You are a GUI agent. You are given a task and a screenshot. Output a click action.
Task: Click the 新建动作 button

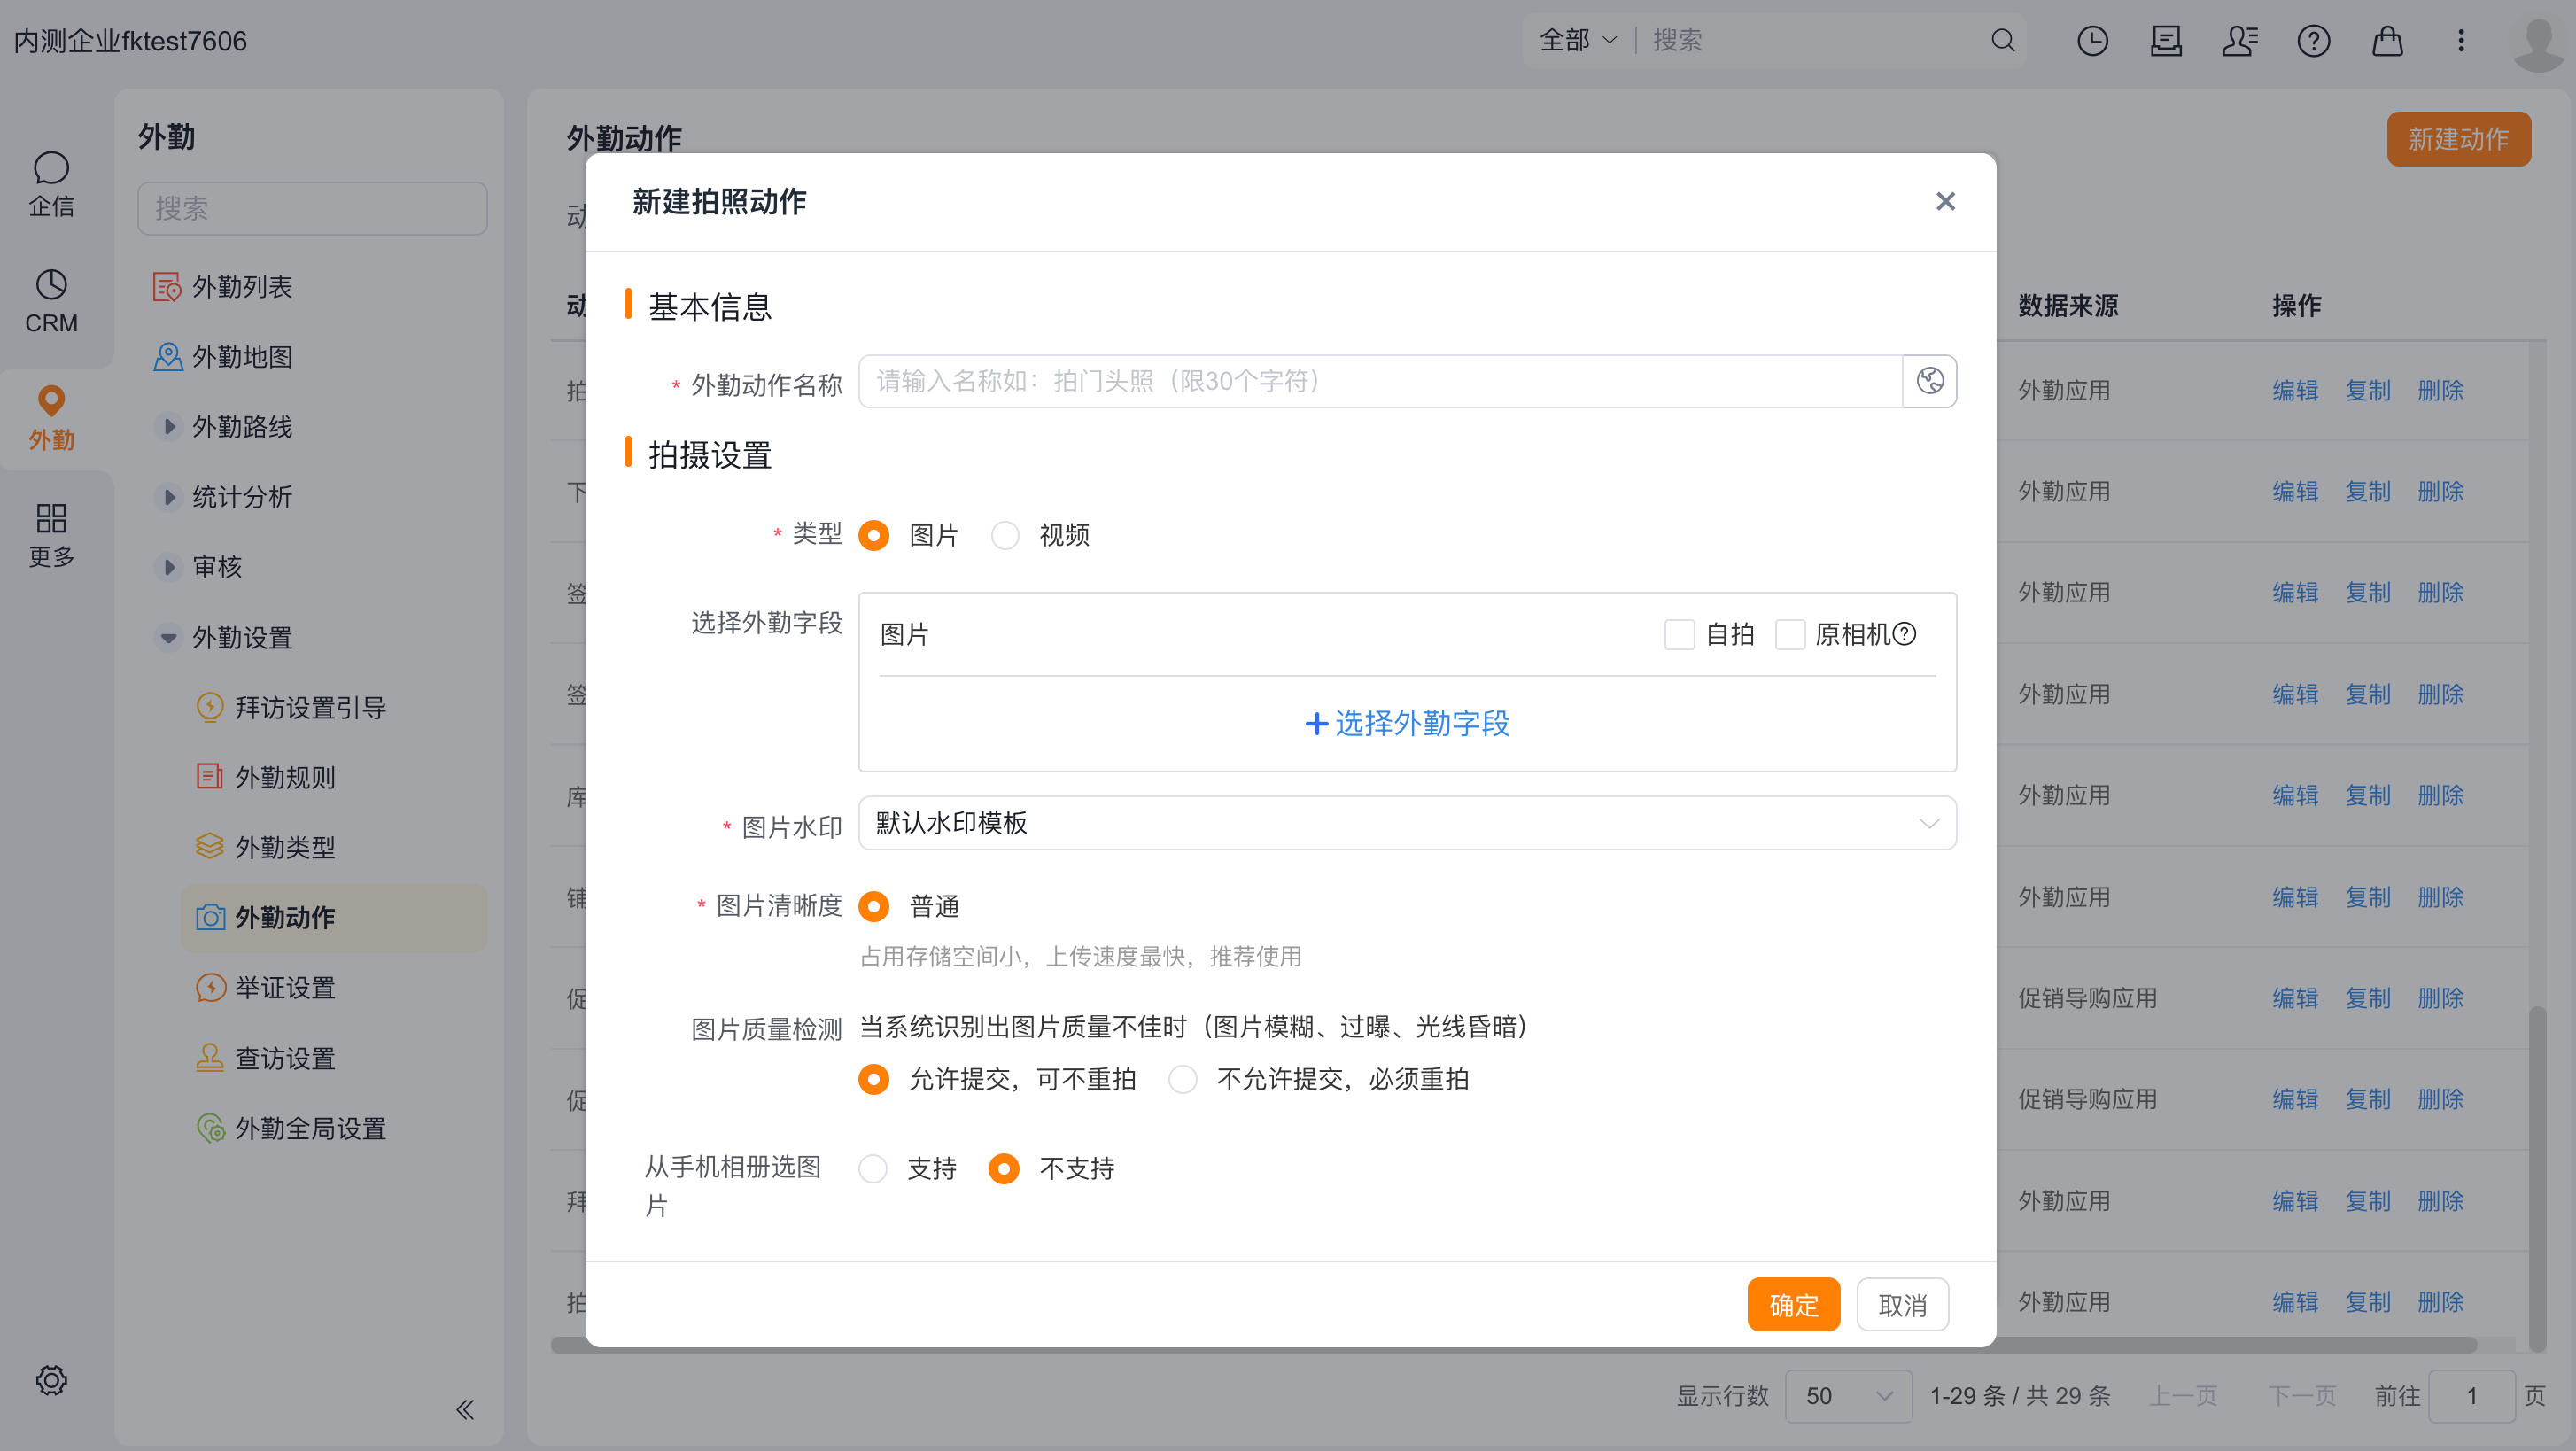tap(2458, 139)
